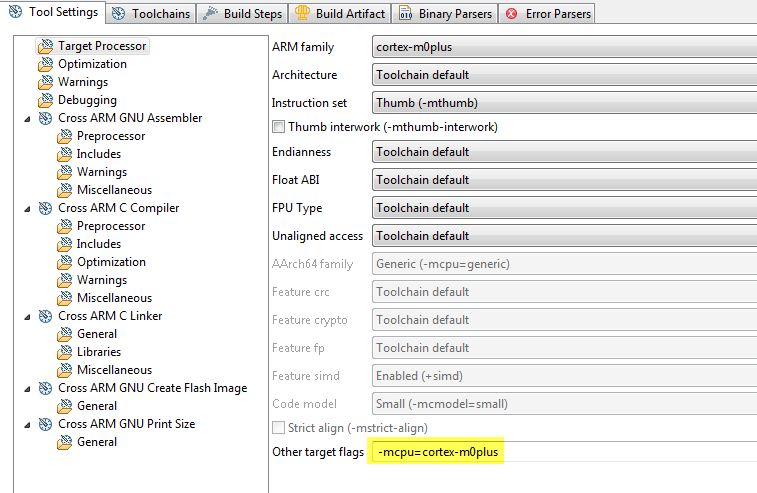Open the Tool Settings tab

54,12
